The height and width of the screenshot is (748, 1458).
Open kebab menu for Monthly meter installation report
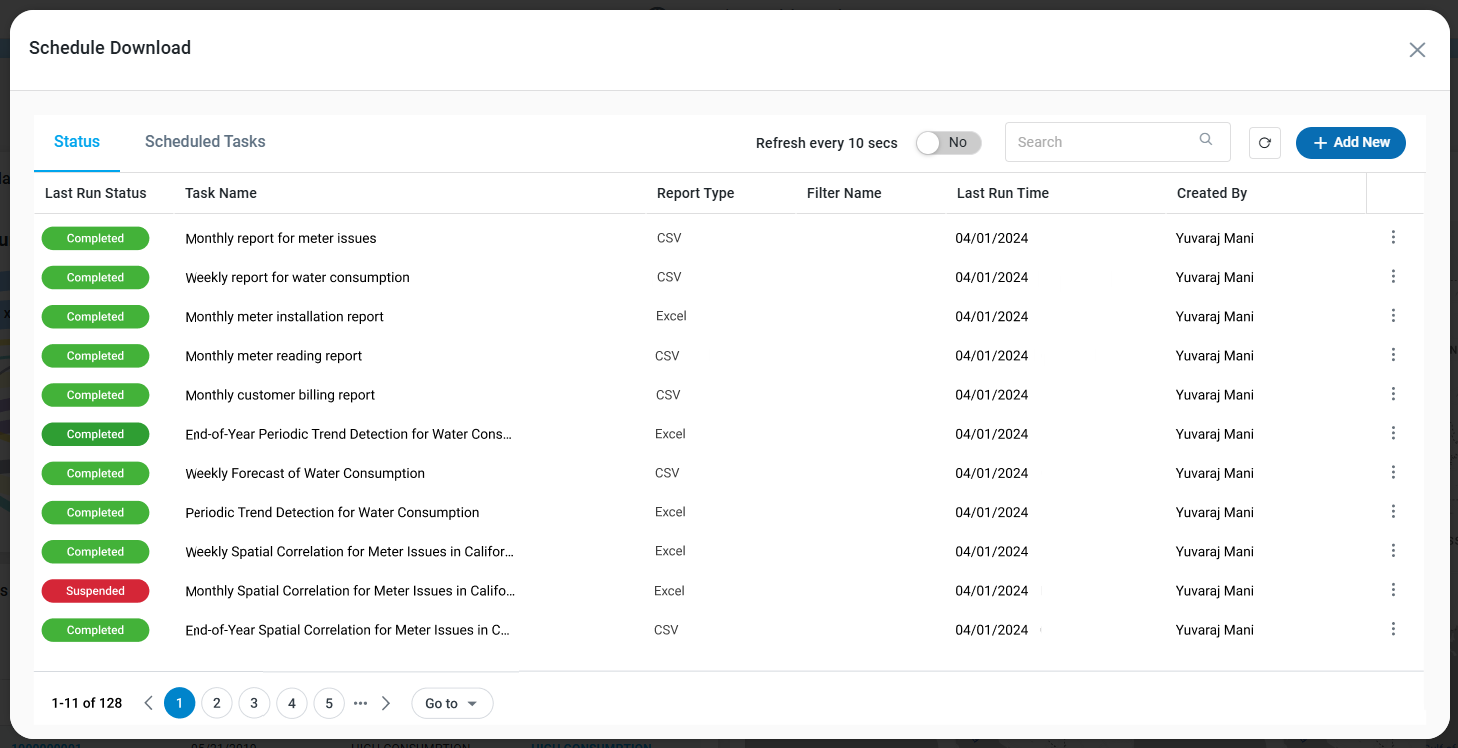tap(1393, 316)
